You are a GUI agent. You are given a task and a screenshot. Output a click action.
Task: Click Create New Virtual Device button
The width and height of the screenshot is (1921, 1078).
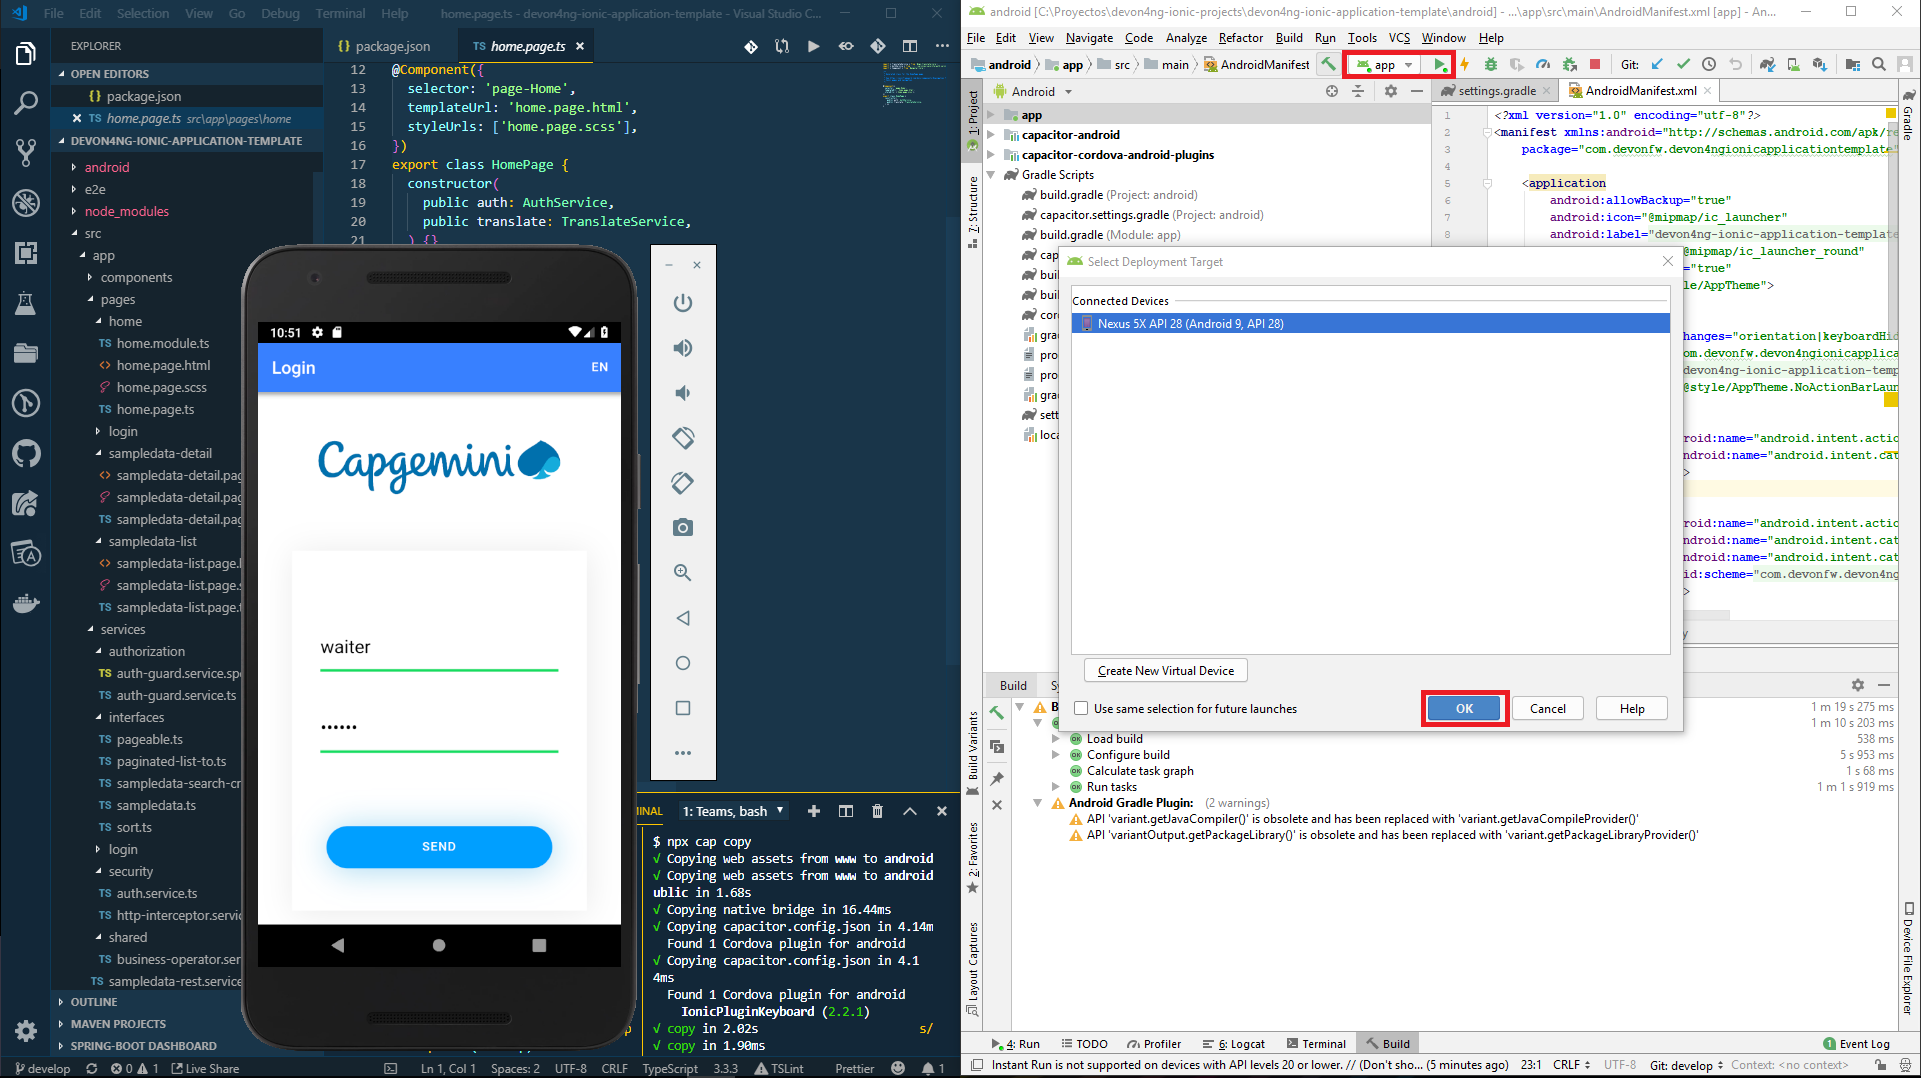[x=1165, y=671]
